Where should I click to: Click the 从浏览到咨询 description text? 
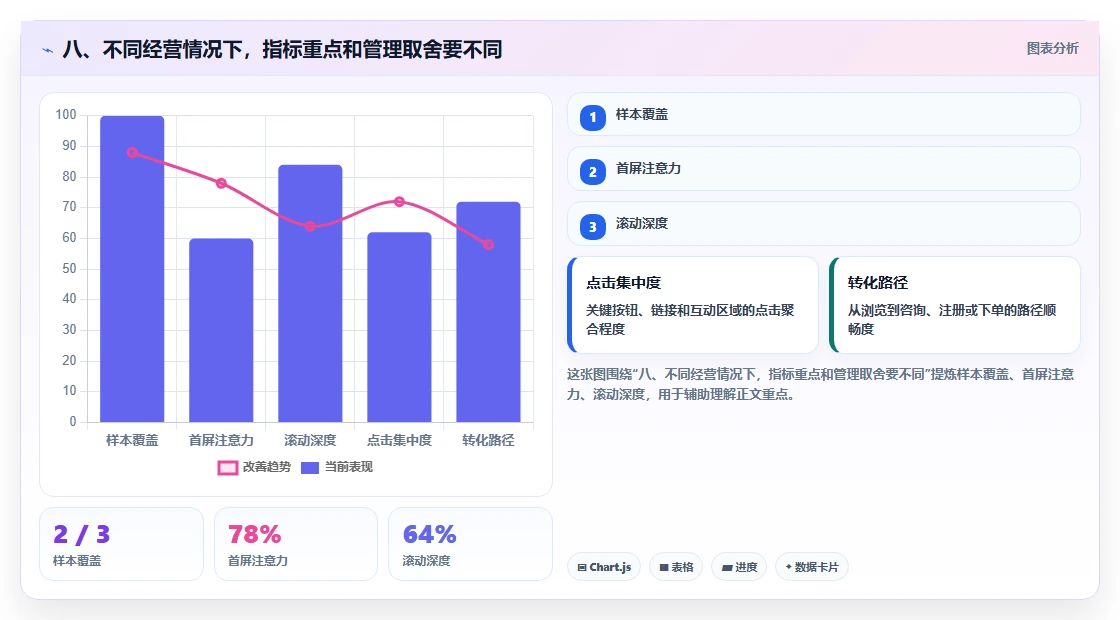pos(952,319)
